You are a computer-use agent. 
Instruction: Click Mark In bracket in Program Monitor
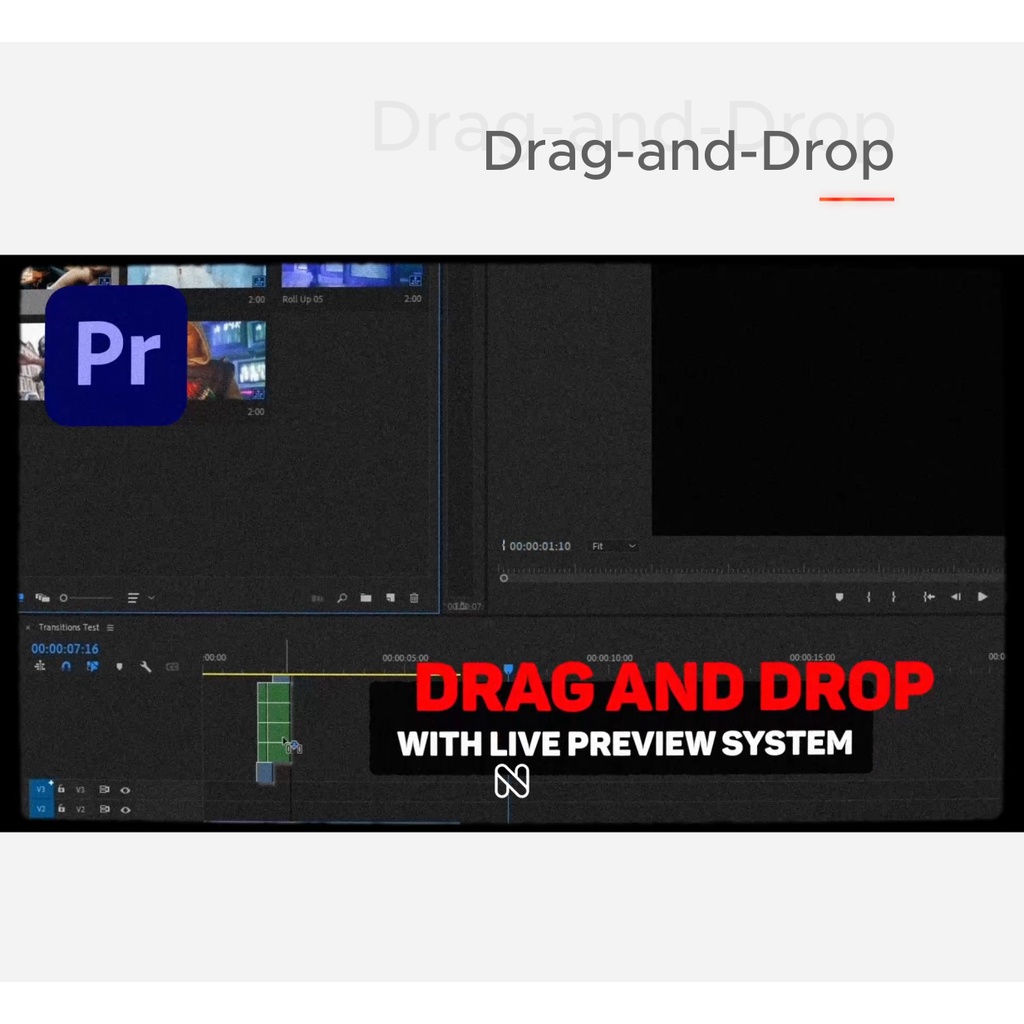tap(868, 597)
